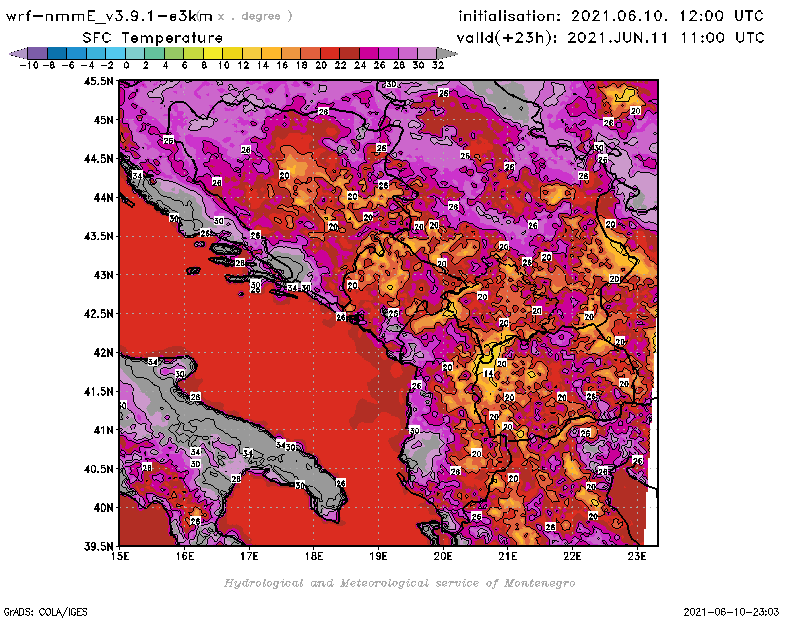The width and height of the screenshot is (800, 618).
Task: Click the 45.5N latitude label
Action: tap(98, 81)
